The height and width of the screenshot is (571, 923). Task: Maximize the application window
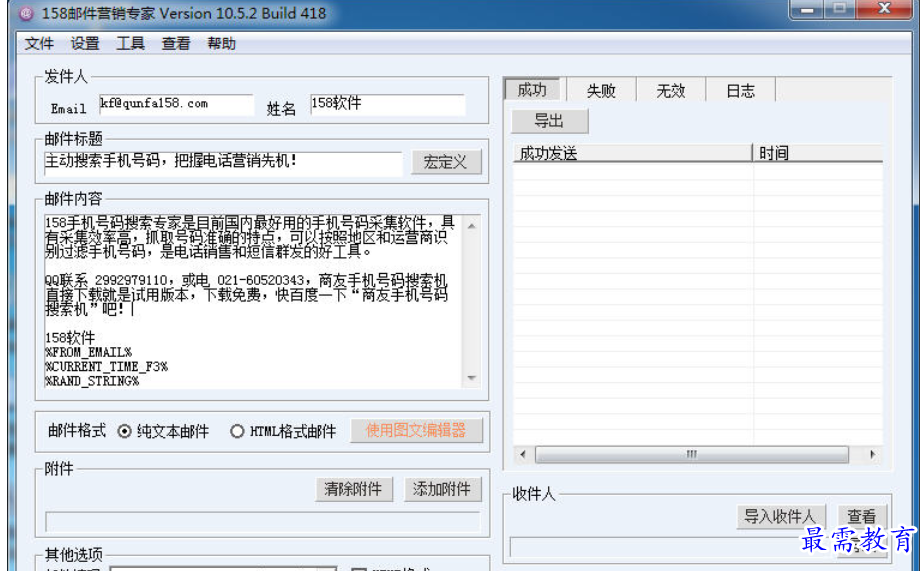point(840,9)
